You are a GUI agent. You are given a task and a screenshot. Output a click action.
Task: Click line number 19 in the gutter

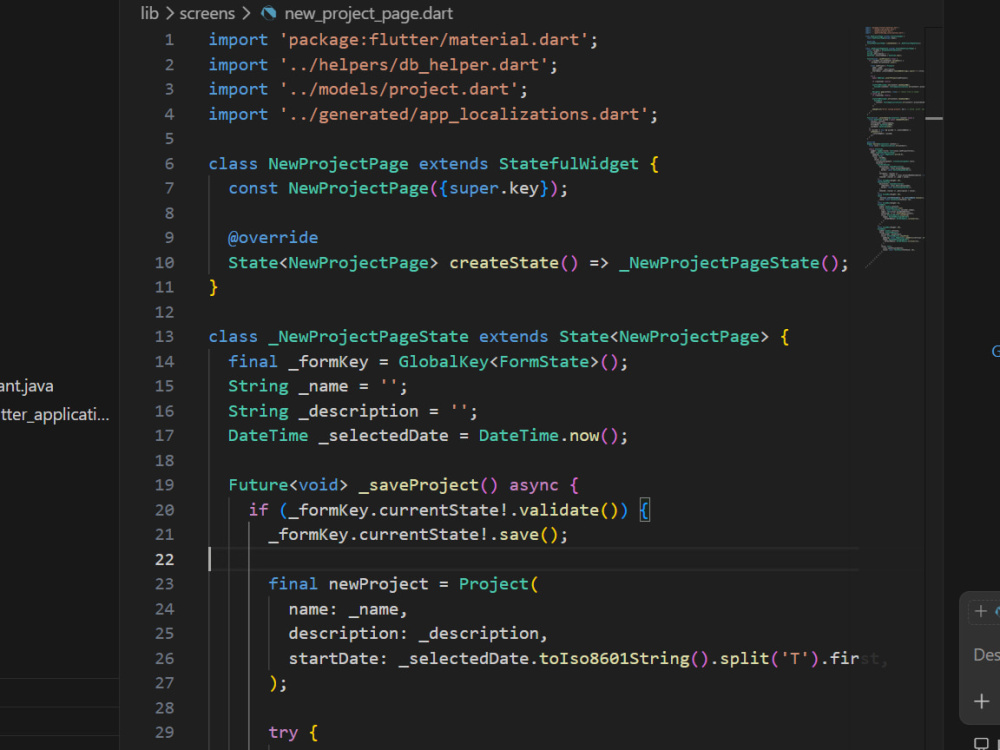coord(164,485)
